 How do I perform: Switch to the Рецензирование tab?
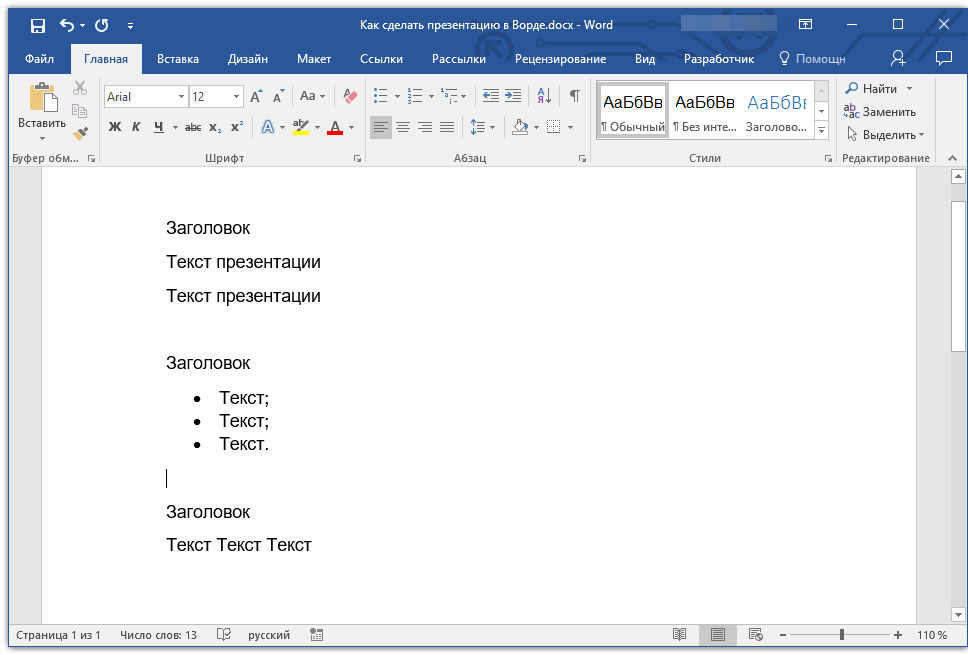pyautogui.click(x=560, y=59)
